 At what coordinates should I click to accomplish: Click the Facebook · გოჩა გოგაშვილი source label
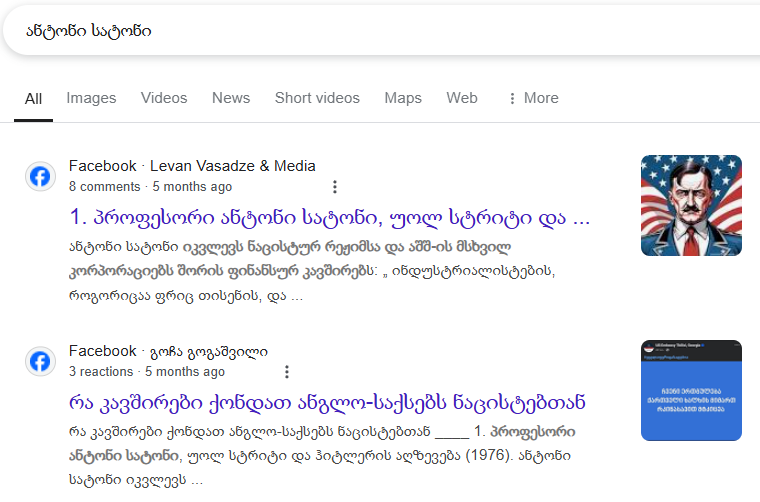(168, 351)
